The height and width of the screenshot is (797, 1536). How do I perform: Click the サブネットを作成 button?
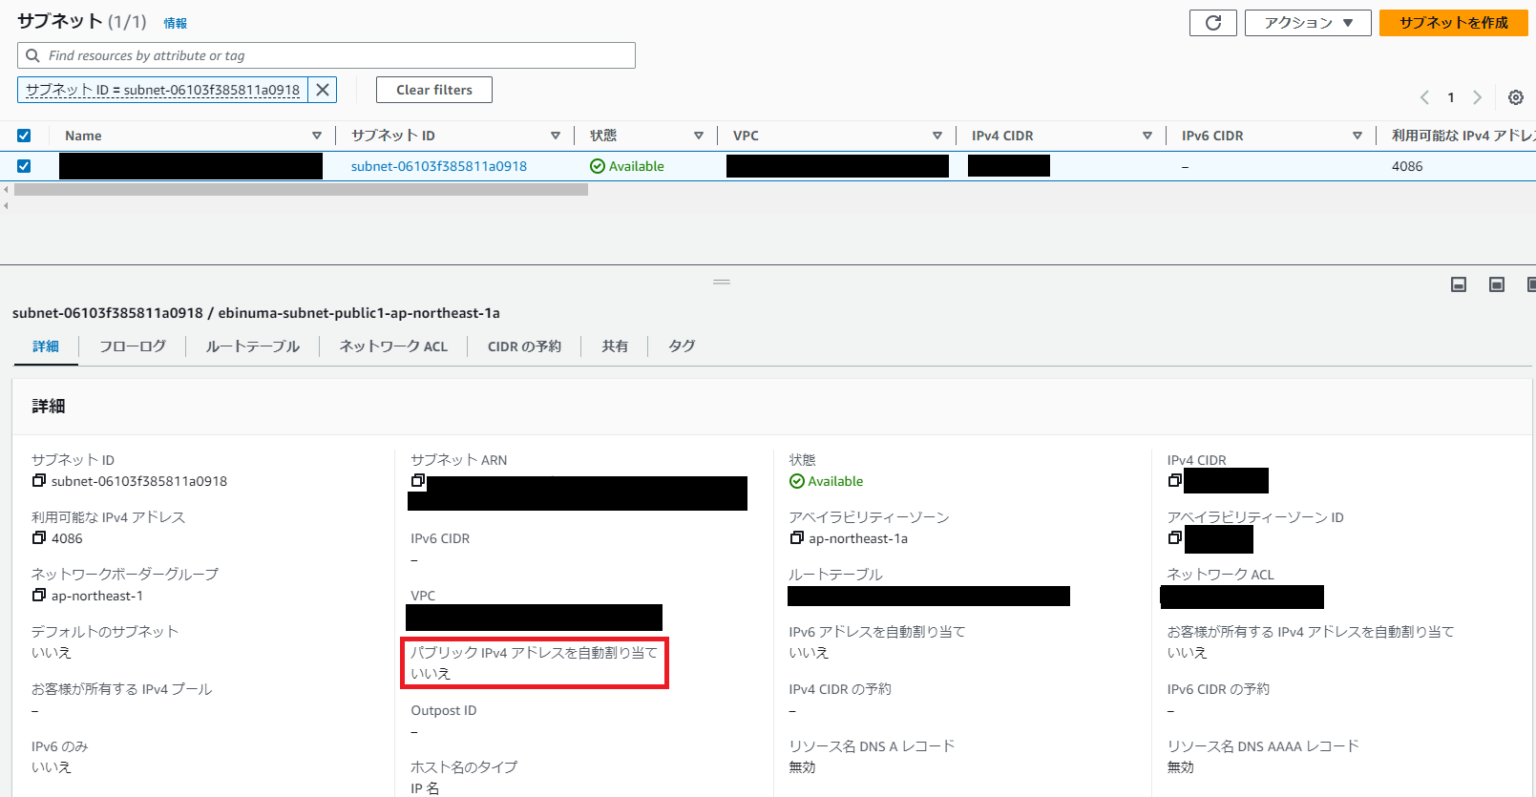click(x=1453, y=22)
